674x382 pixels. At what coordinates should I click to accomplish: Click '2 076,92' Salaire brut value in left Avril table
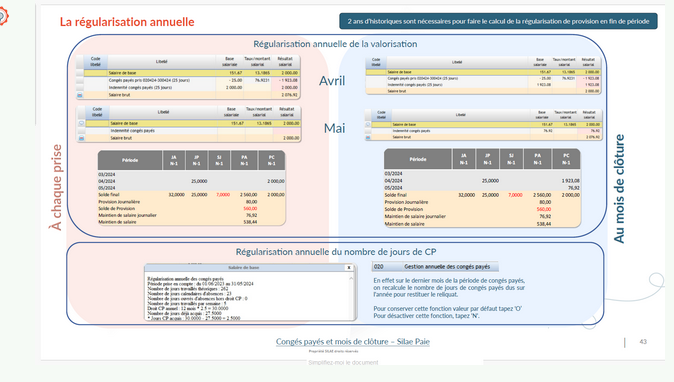point(290,95)
